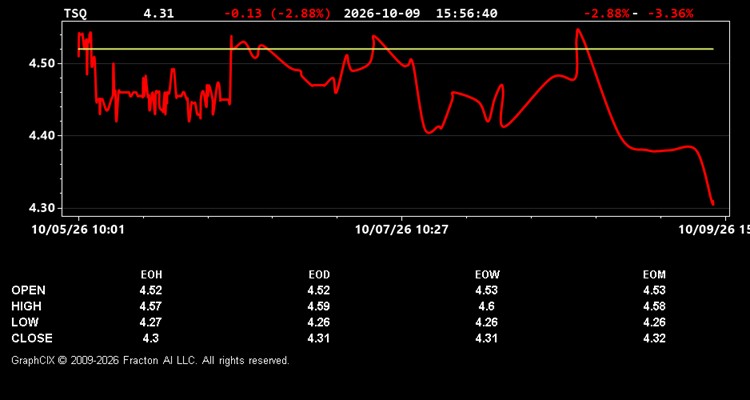Select the 4.40 y-axis label

[x=42, y=136]
